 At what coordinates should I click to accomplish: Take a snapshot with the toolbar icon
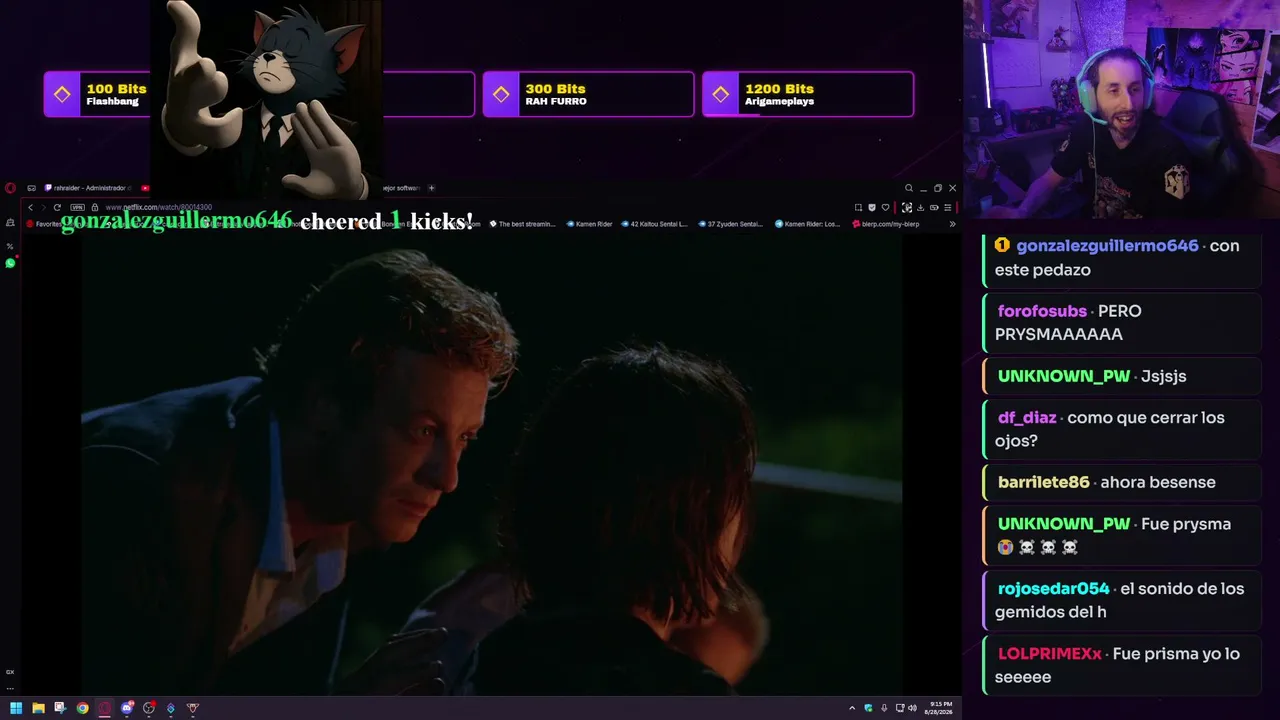click(858, 207)
